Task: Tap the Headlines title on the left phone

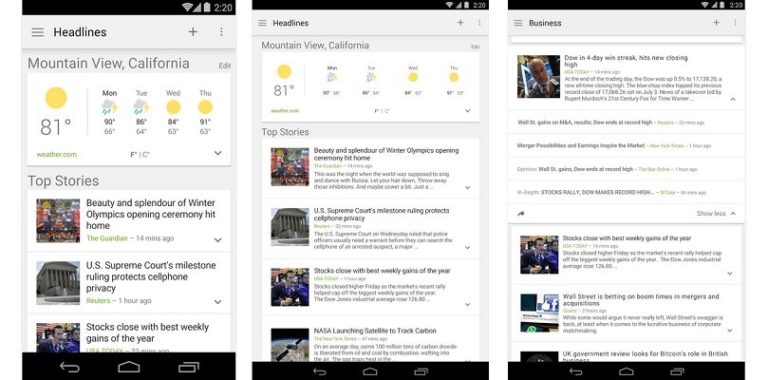Action: (x=80, y=32)
